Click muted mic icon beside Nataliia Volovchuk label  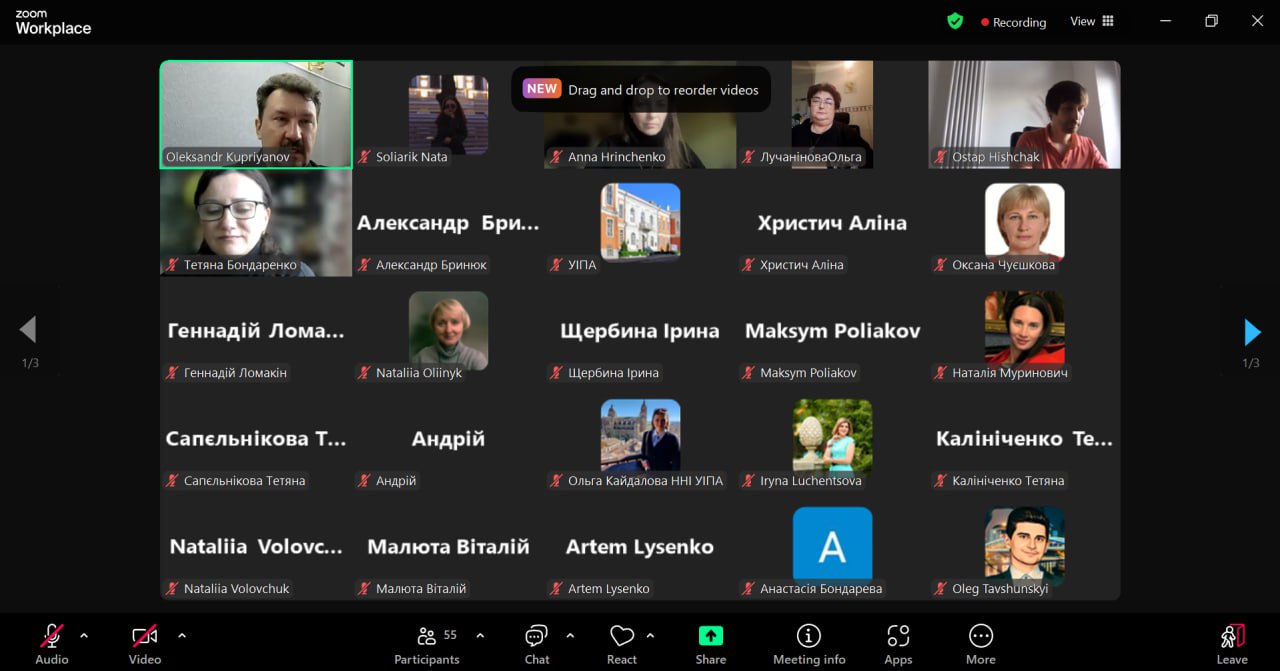pyautogui.click(x=173, y=589)
